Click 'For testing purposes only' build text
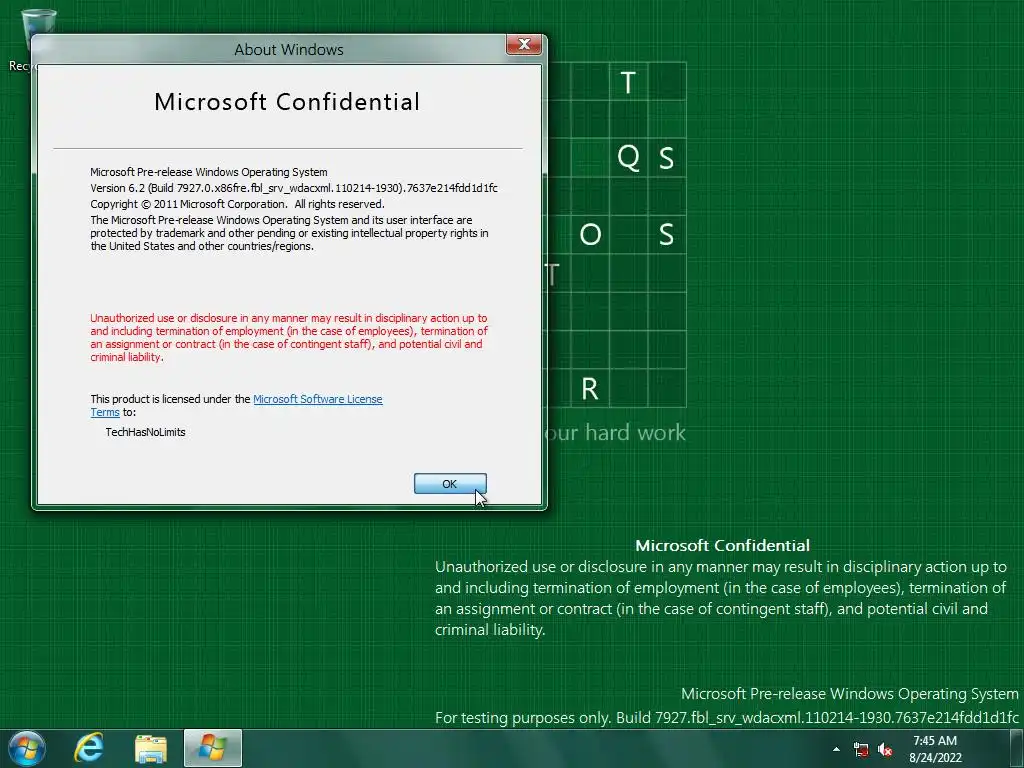 coord(727,718)
